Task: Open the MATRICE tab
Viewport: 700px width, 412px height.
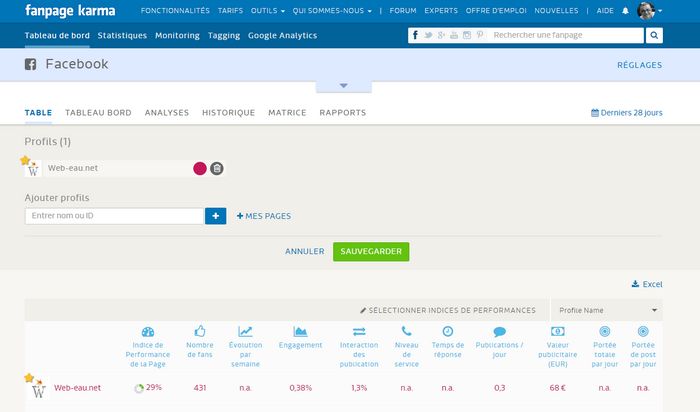Action: pyautogui.click(x=287, y=112)
